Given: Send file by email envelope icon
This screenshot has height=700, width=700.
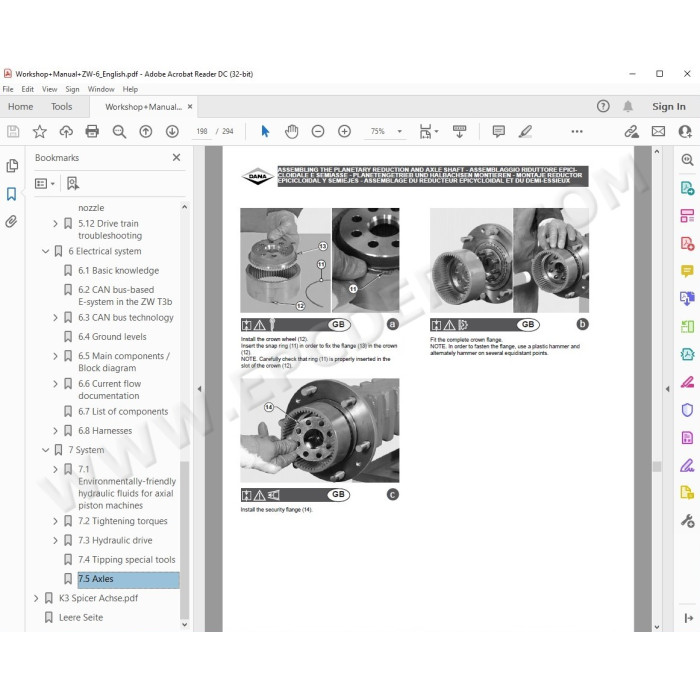Looking at the screenshot, I should pyautogui.click(x=658, y=131).
